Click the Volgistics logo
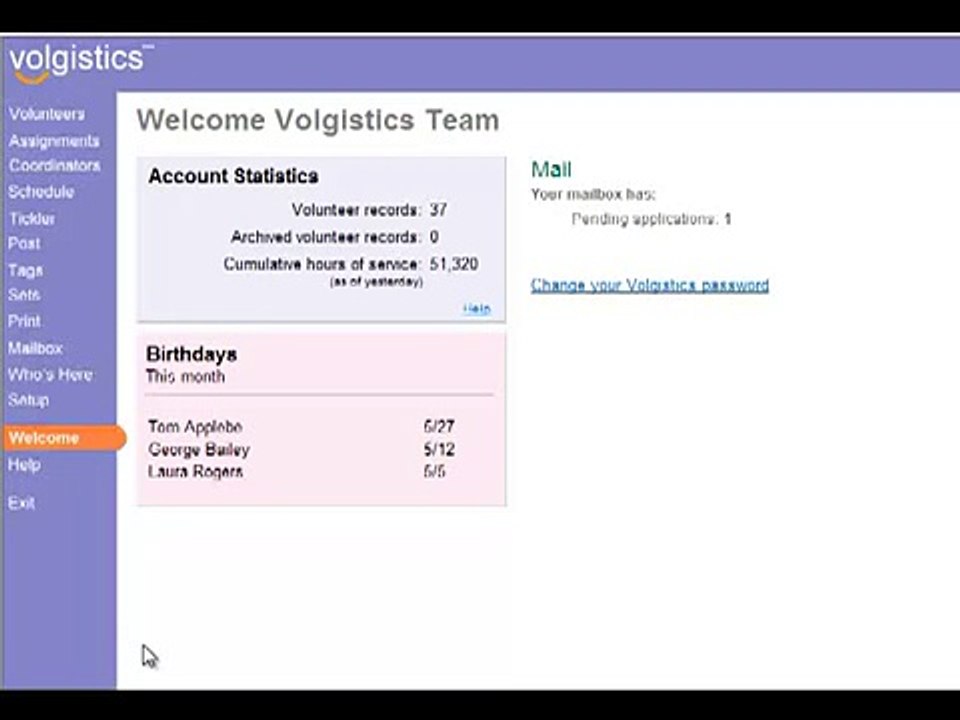960x720 pixels. pyautogui.click(x=80, y=62)
